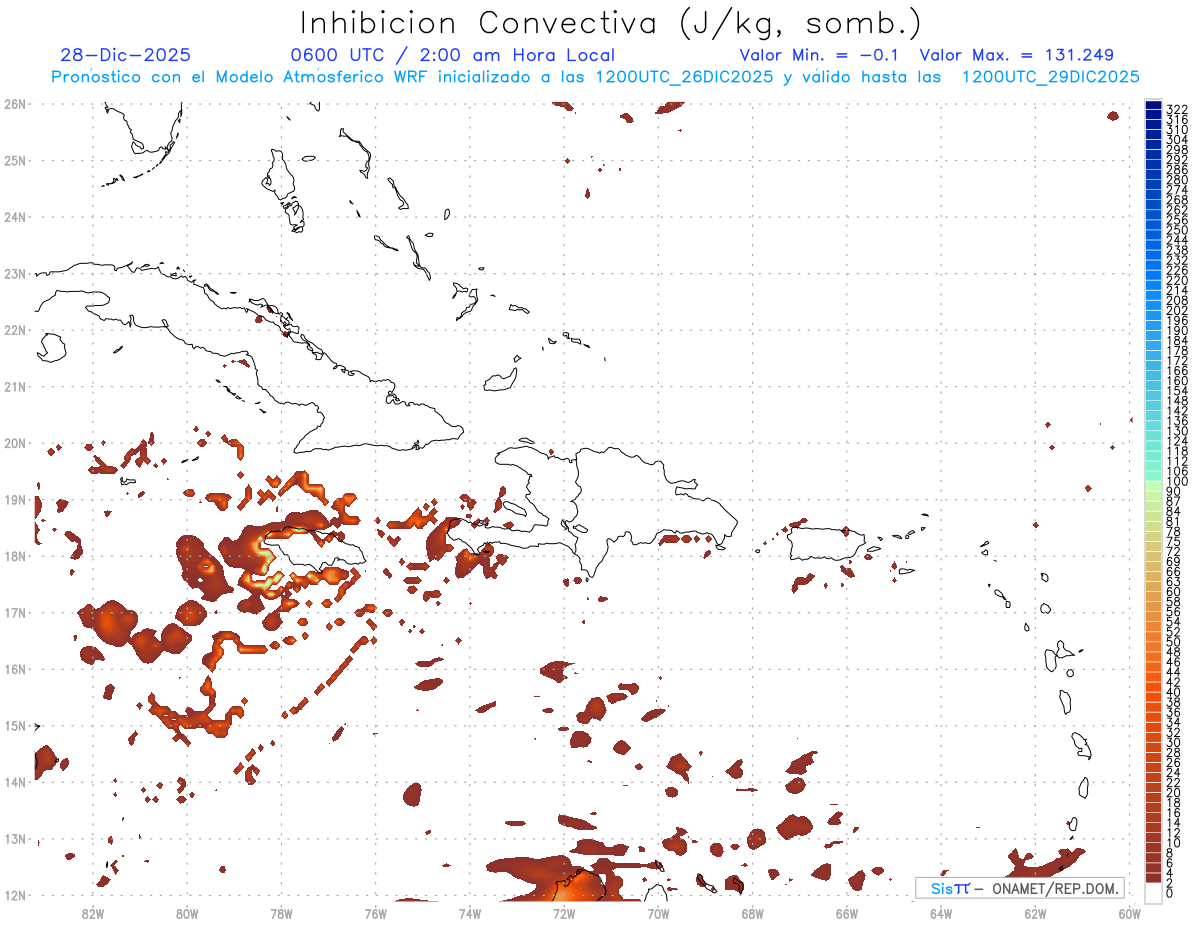Click the latitude label '17N'
This screenshot has width=1200, height=927.
[15, 612]
